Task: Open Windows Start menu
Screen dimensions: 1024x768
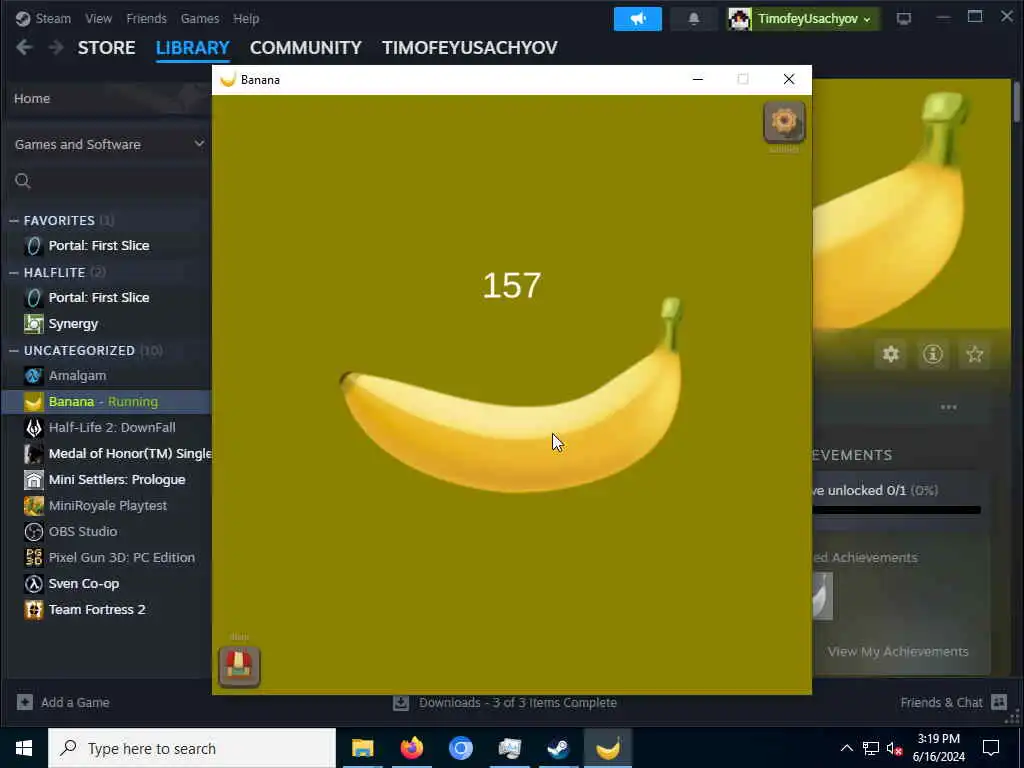Action: [x=24, y=748]
